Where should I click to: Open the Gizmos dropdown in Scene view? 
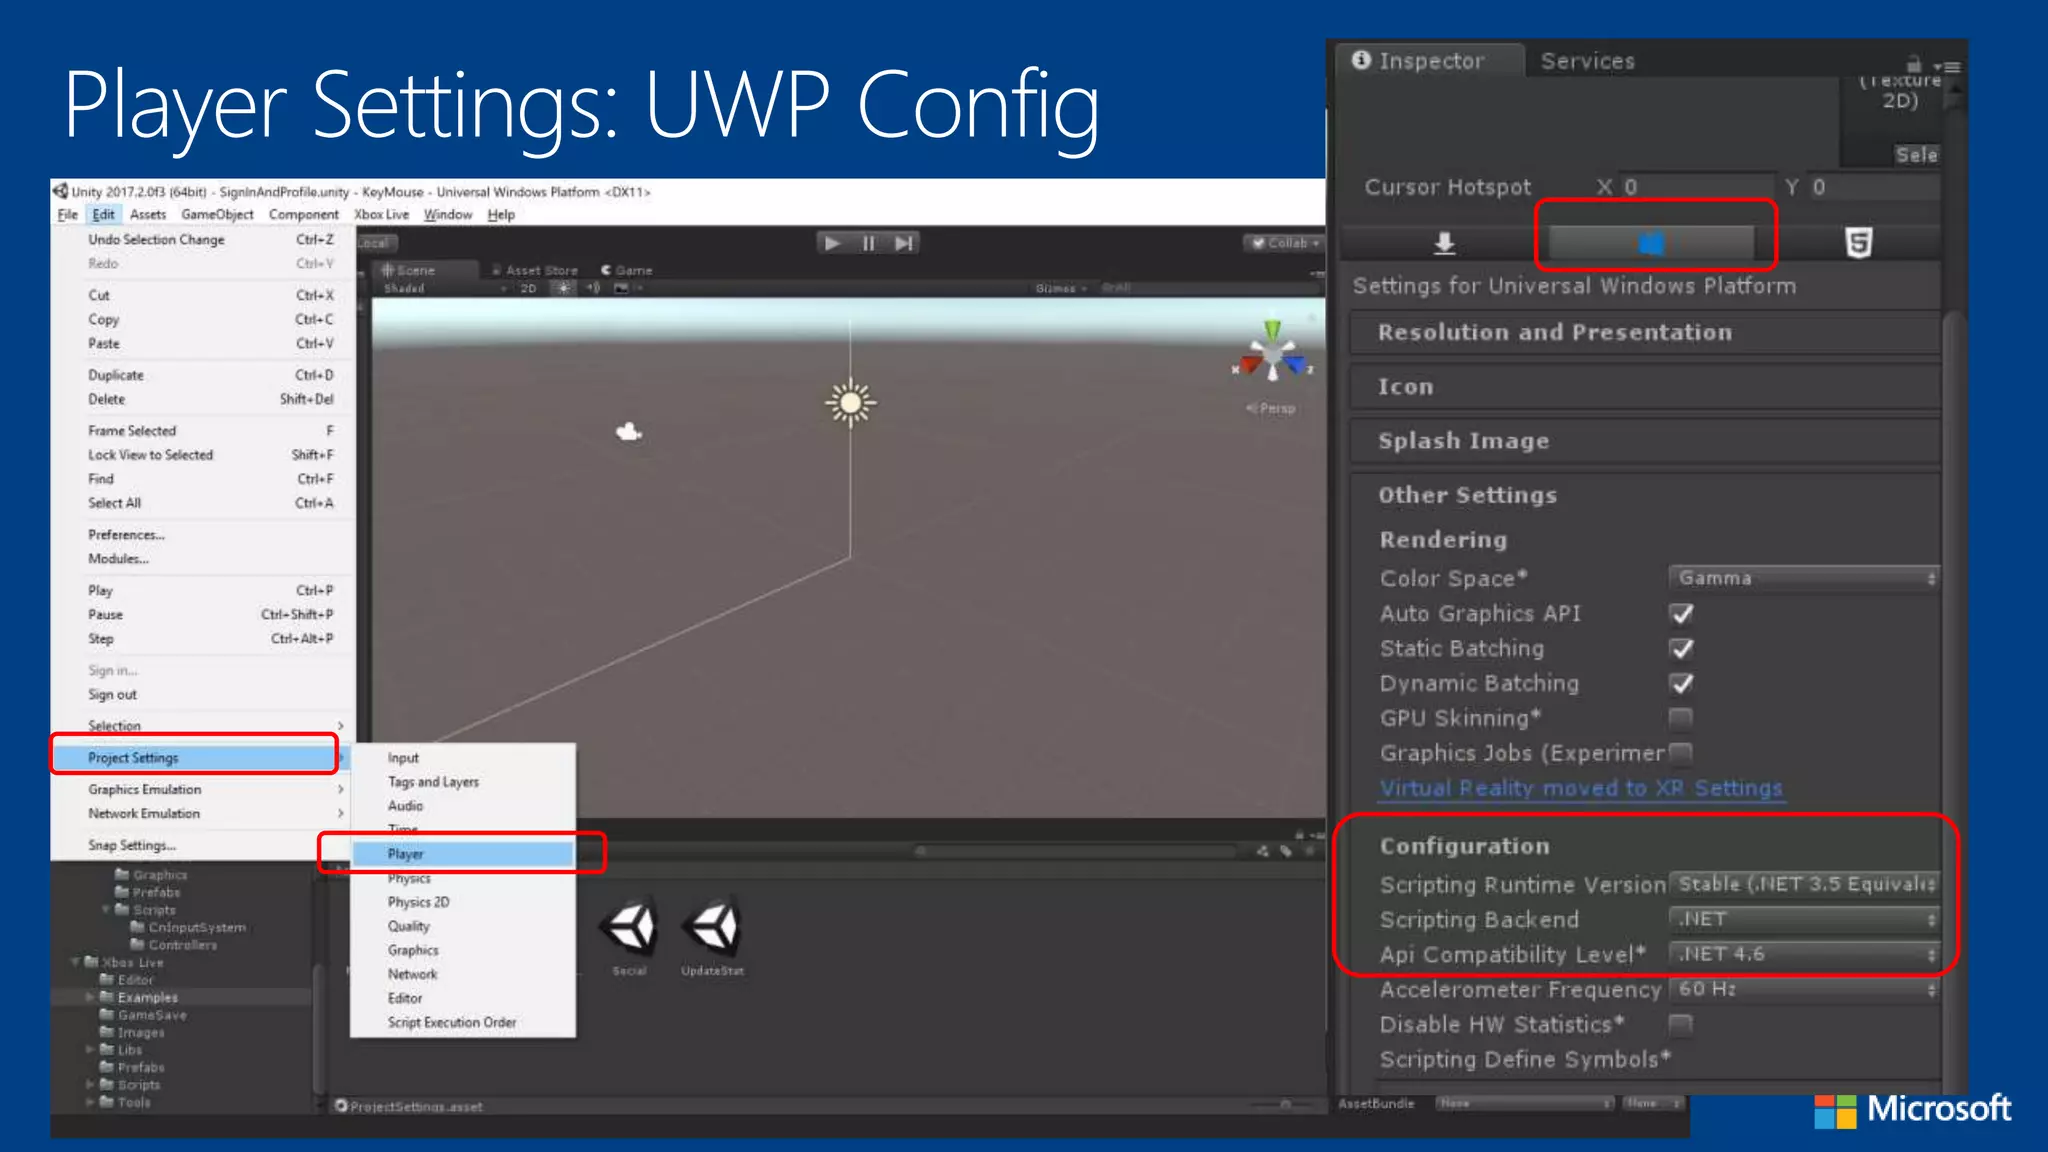pyautogui.click(x=1060, y=288)
